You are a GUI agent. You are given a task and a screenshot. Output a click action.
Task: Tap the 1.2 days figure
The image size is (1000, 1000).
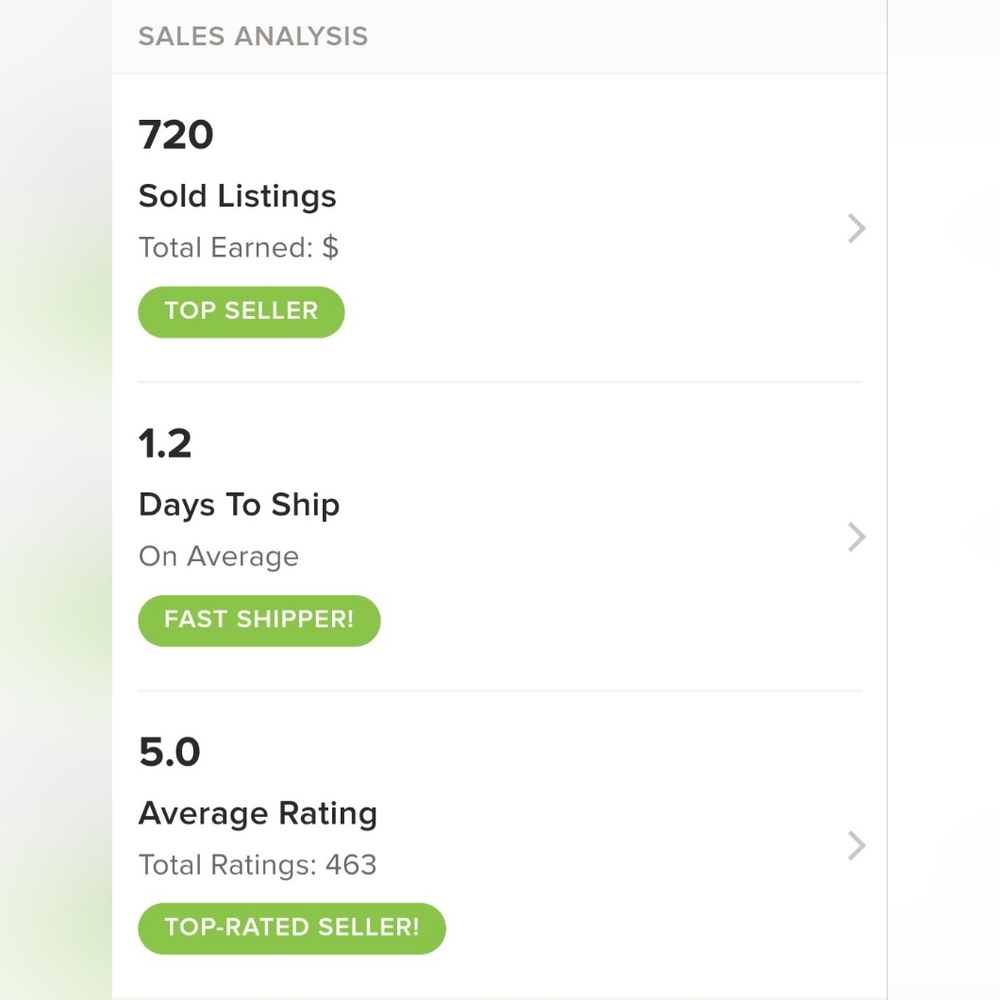[165, 443]
